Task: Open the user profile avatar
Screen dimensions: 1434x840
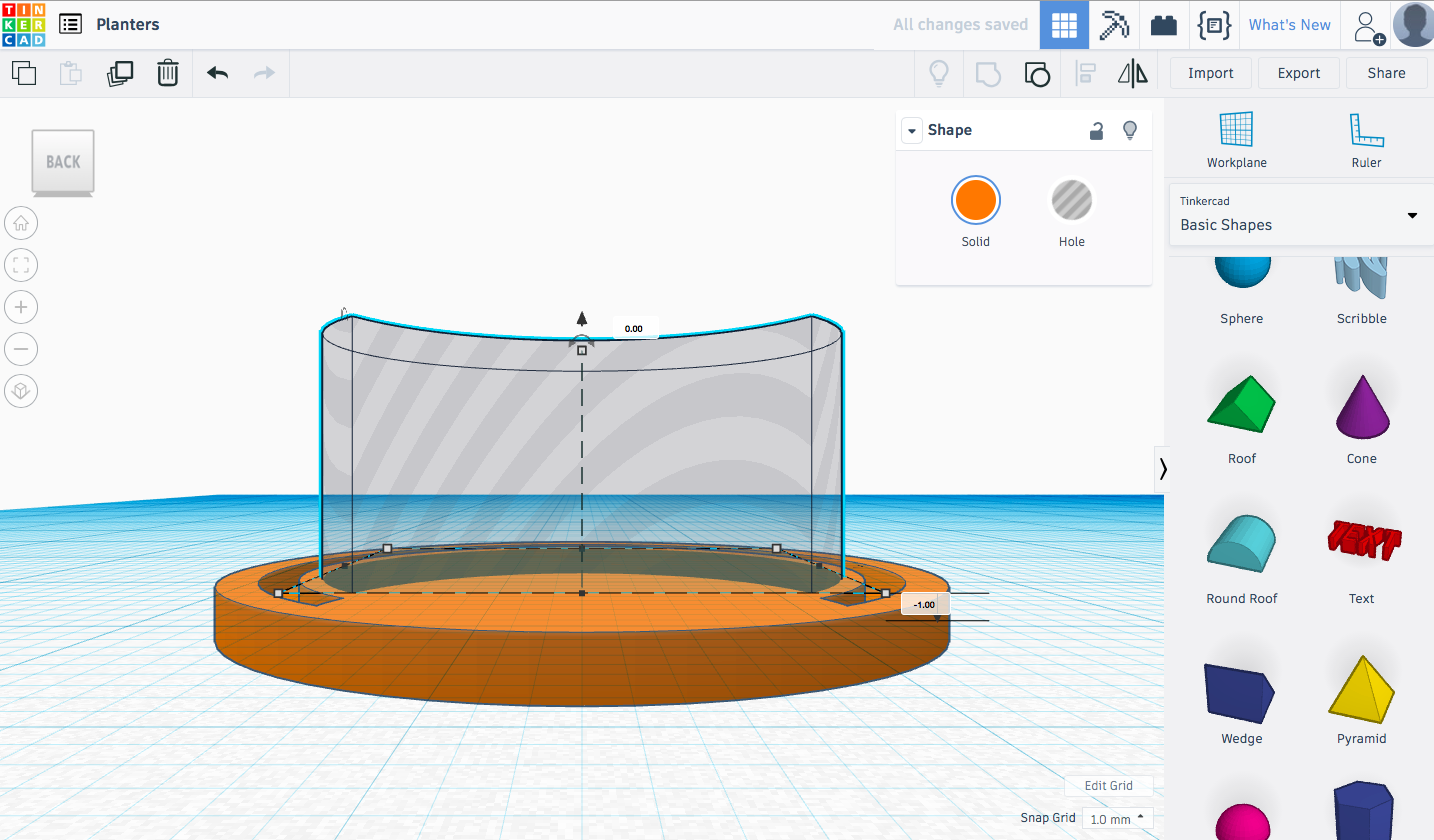Action: [1413, 25]
